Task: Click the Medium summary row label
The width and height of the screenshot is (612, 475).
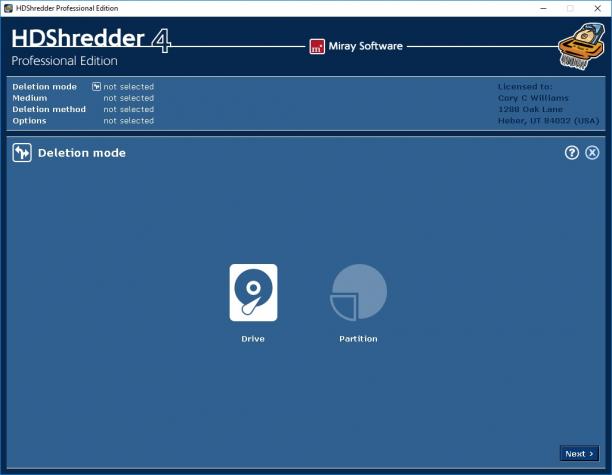Action: 30,98
